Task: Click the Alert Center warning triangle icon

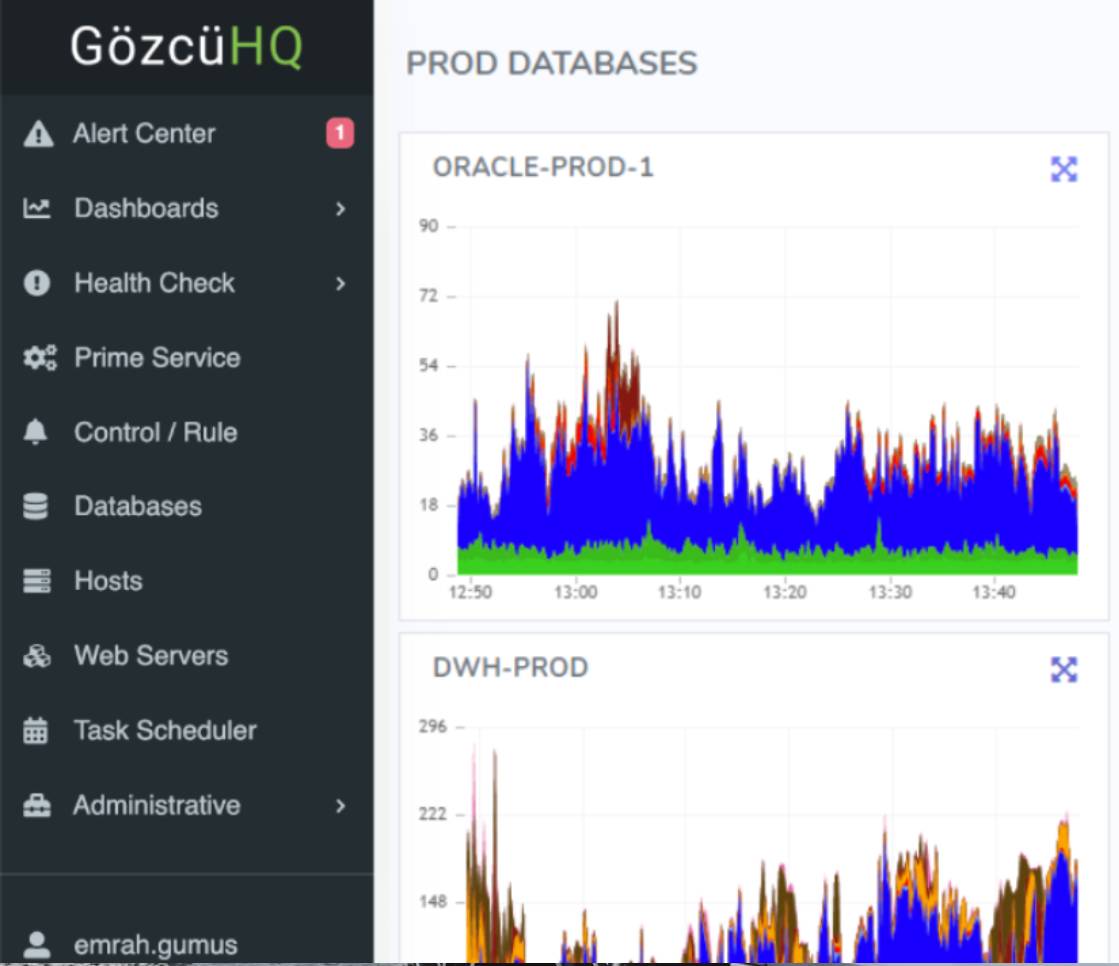Action: [x=38, y=133]
